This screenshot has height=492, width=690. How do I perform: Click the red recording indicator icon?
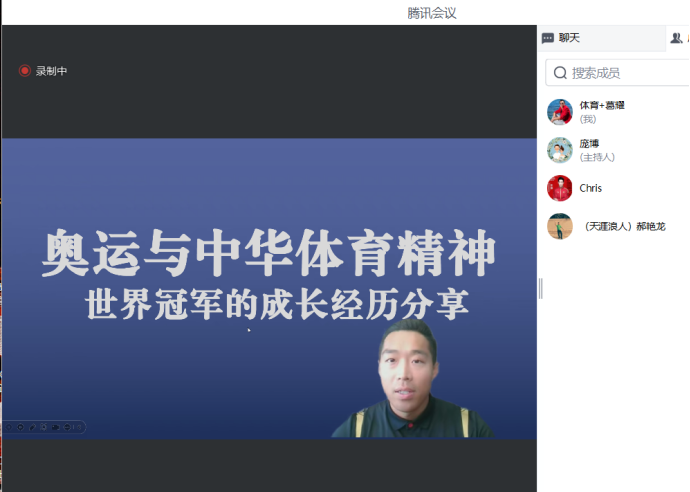tap(25, 70)
